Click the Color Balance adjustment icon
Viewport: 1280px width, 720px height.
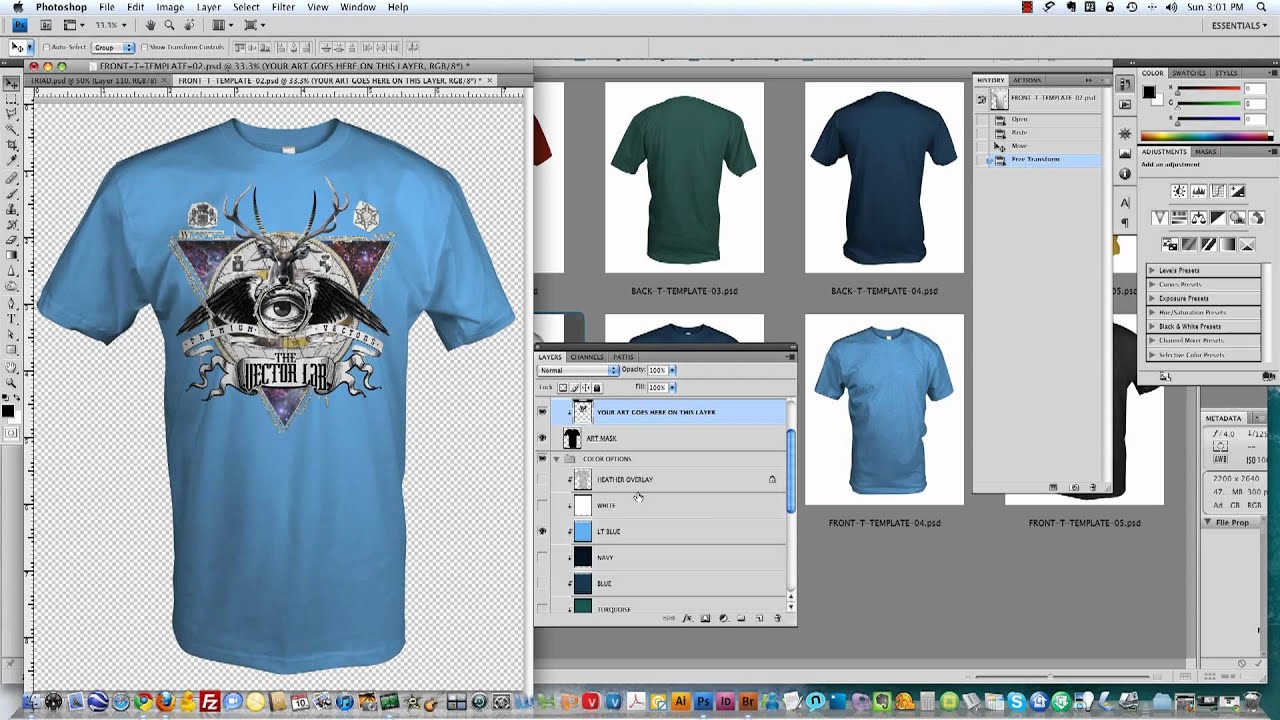[x=1199, y=217]
